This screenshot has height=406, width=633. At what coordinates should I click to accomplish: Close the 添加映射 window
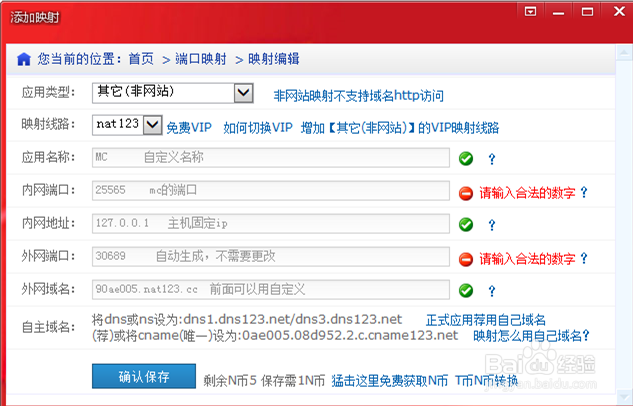[x=619, y=11]
